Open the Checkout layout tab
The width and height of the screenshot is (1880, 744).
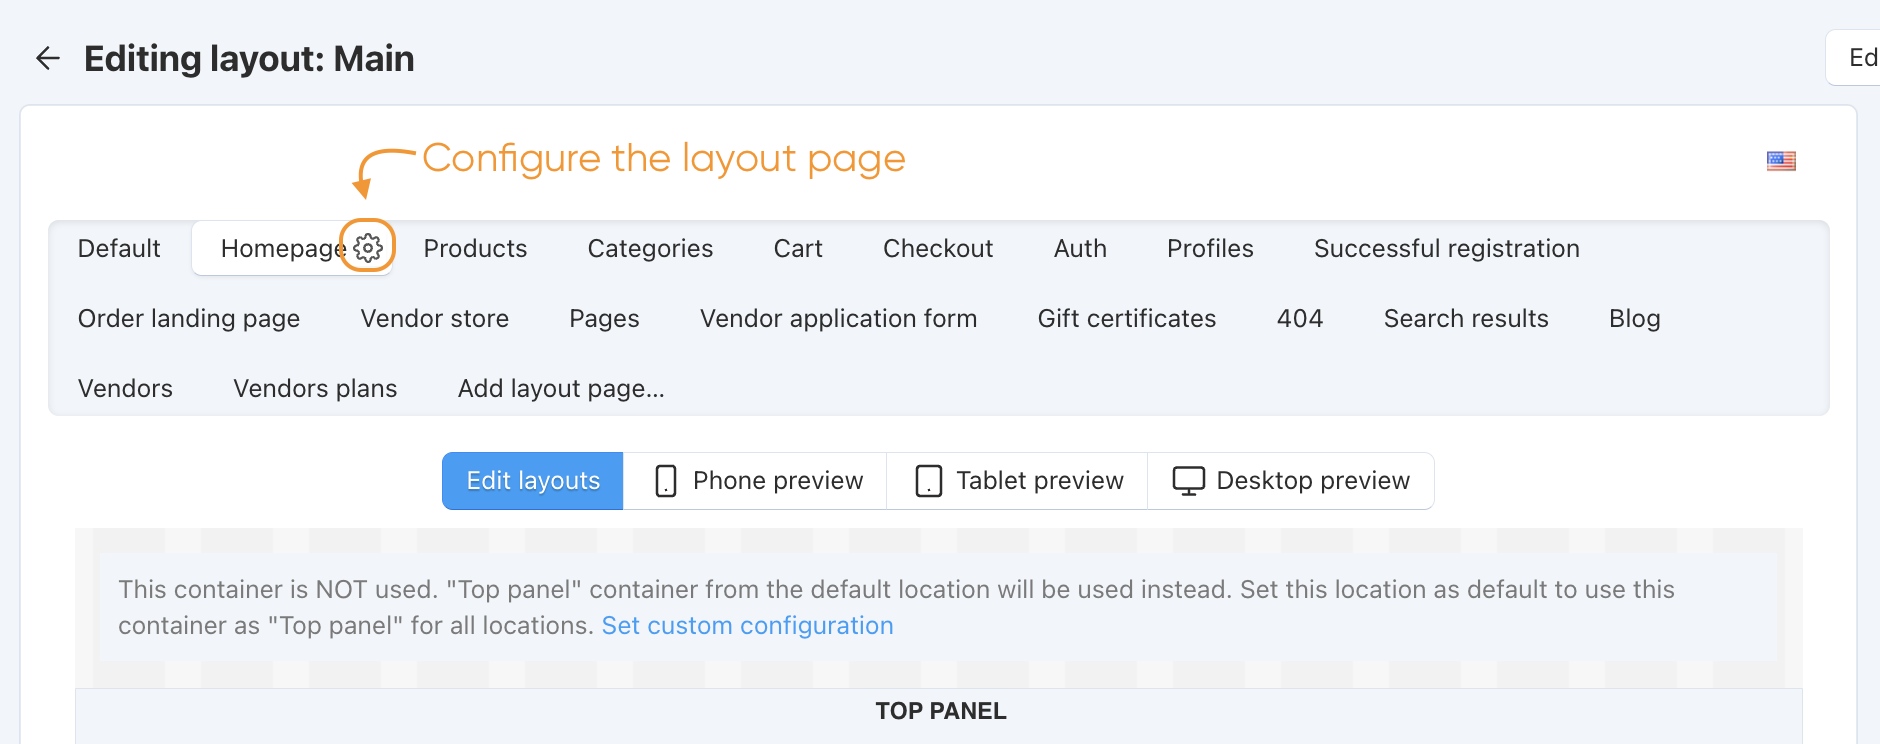pos(938,248)
